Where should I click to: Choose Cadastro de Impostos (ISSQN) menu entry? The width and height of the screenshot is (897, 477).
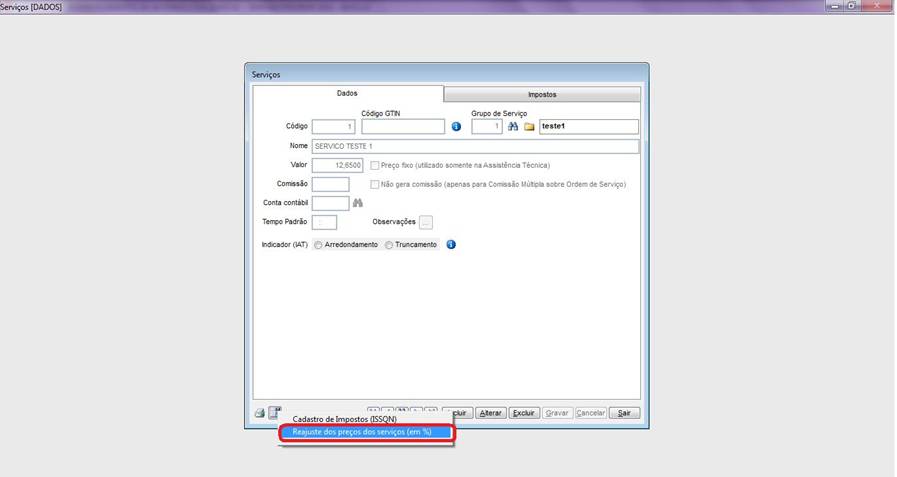(344, 419)
